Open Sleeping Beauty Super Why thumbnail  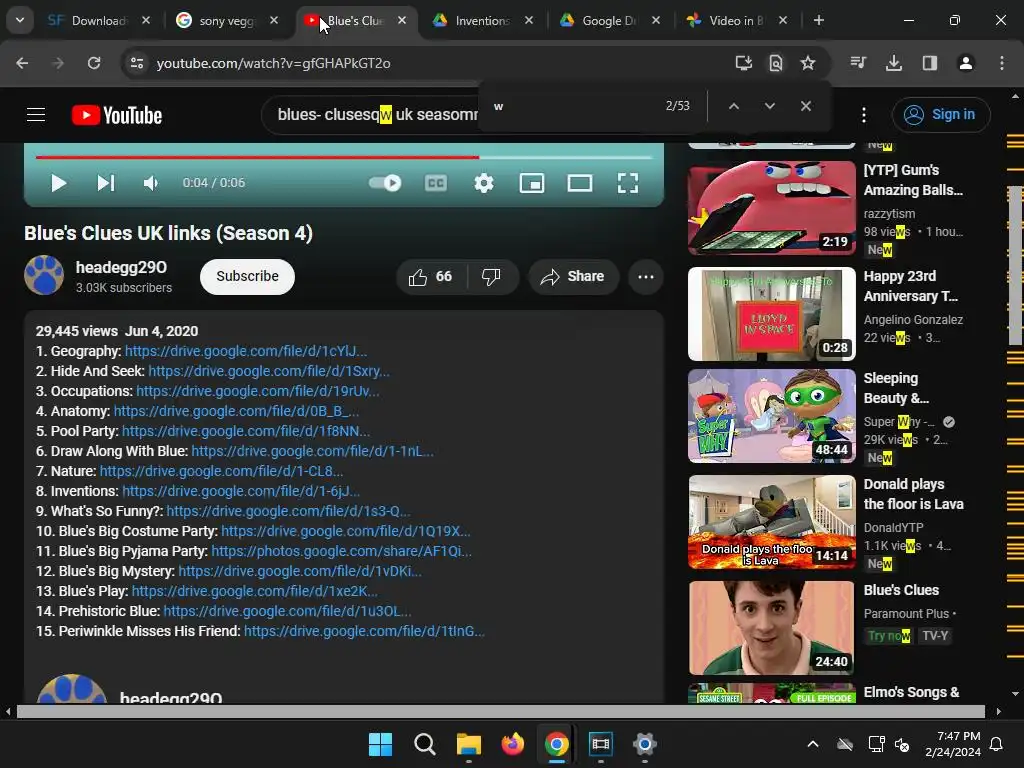(x=772, y=416)
